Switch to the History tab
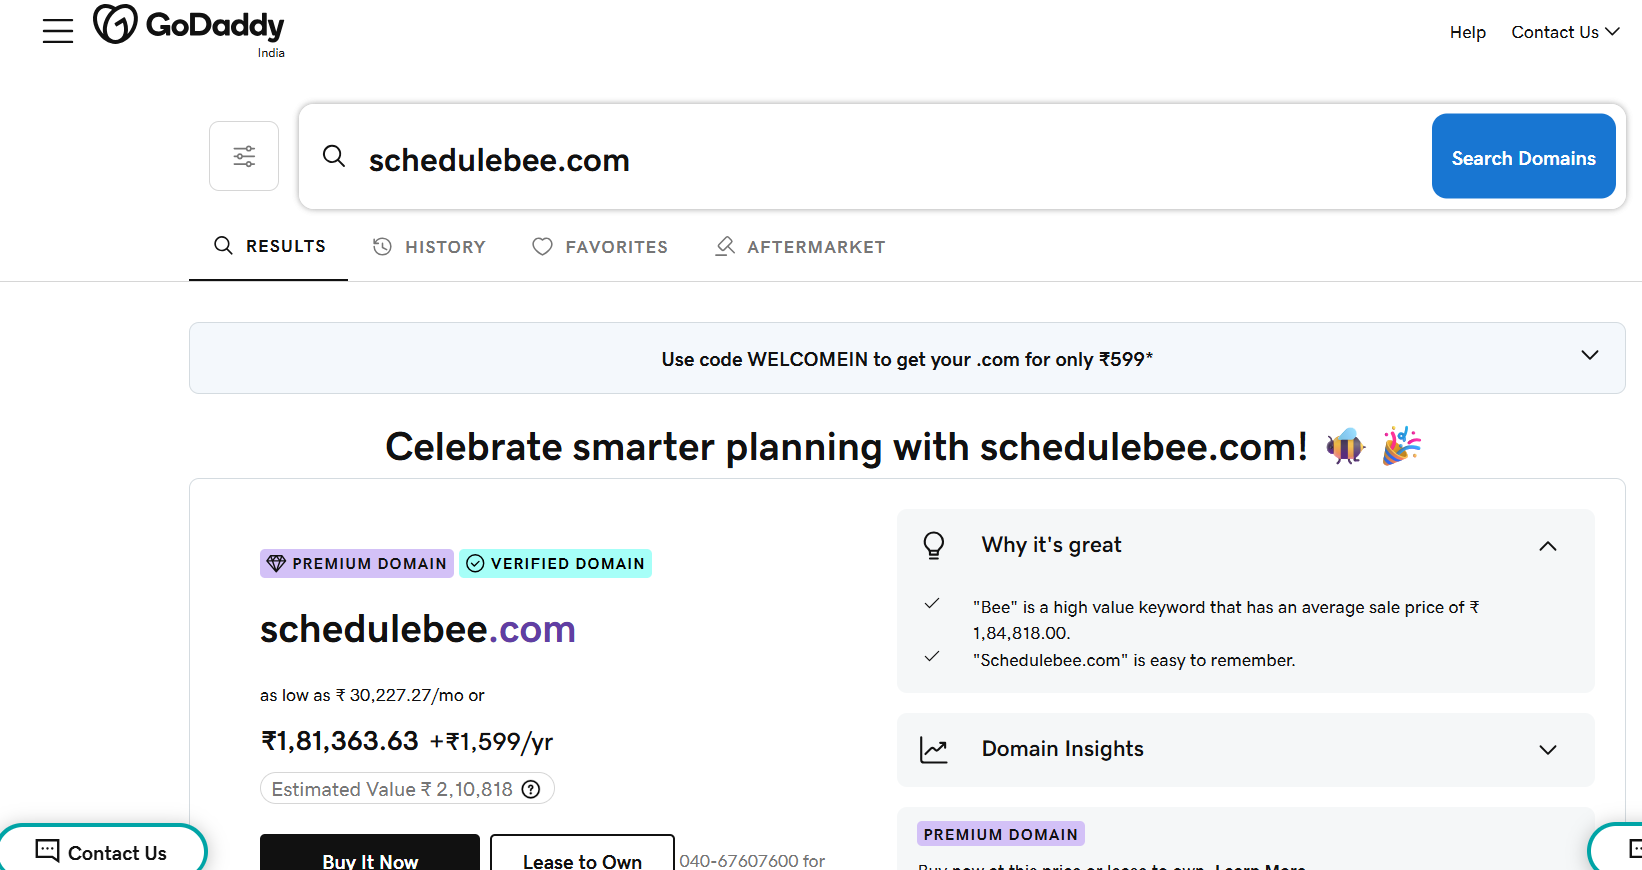 tap(429, 247)
